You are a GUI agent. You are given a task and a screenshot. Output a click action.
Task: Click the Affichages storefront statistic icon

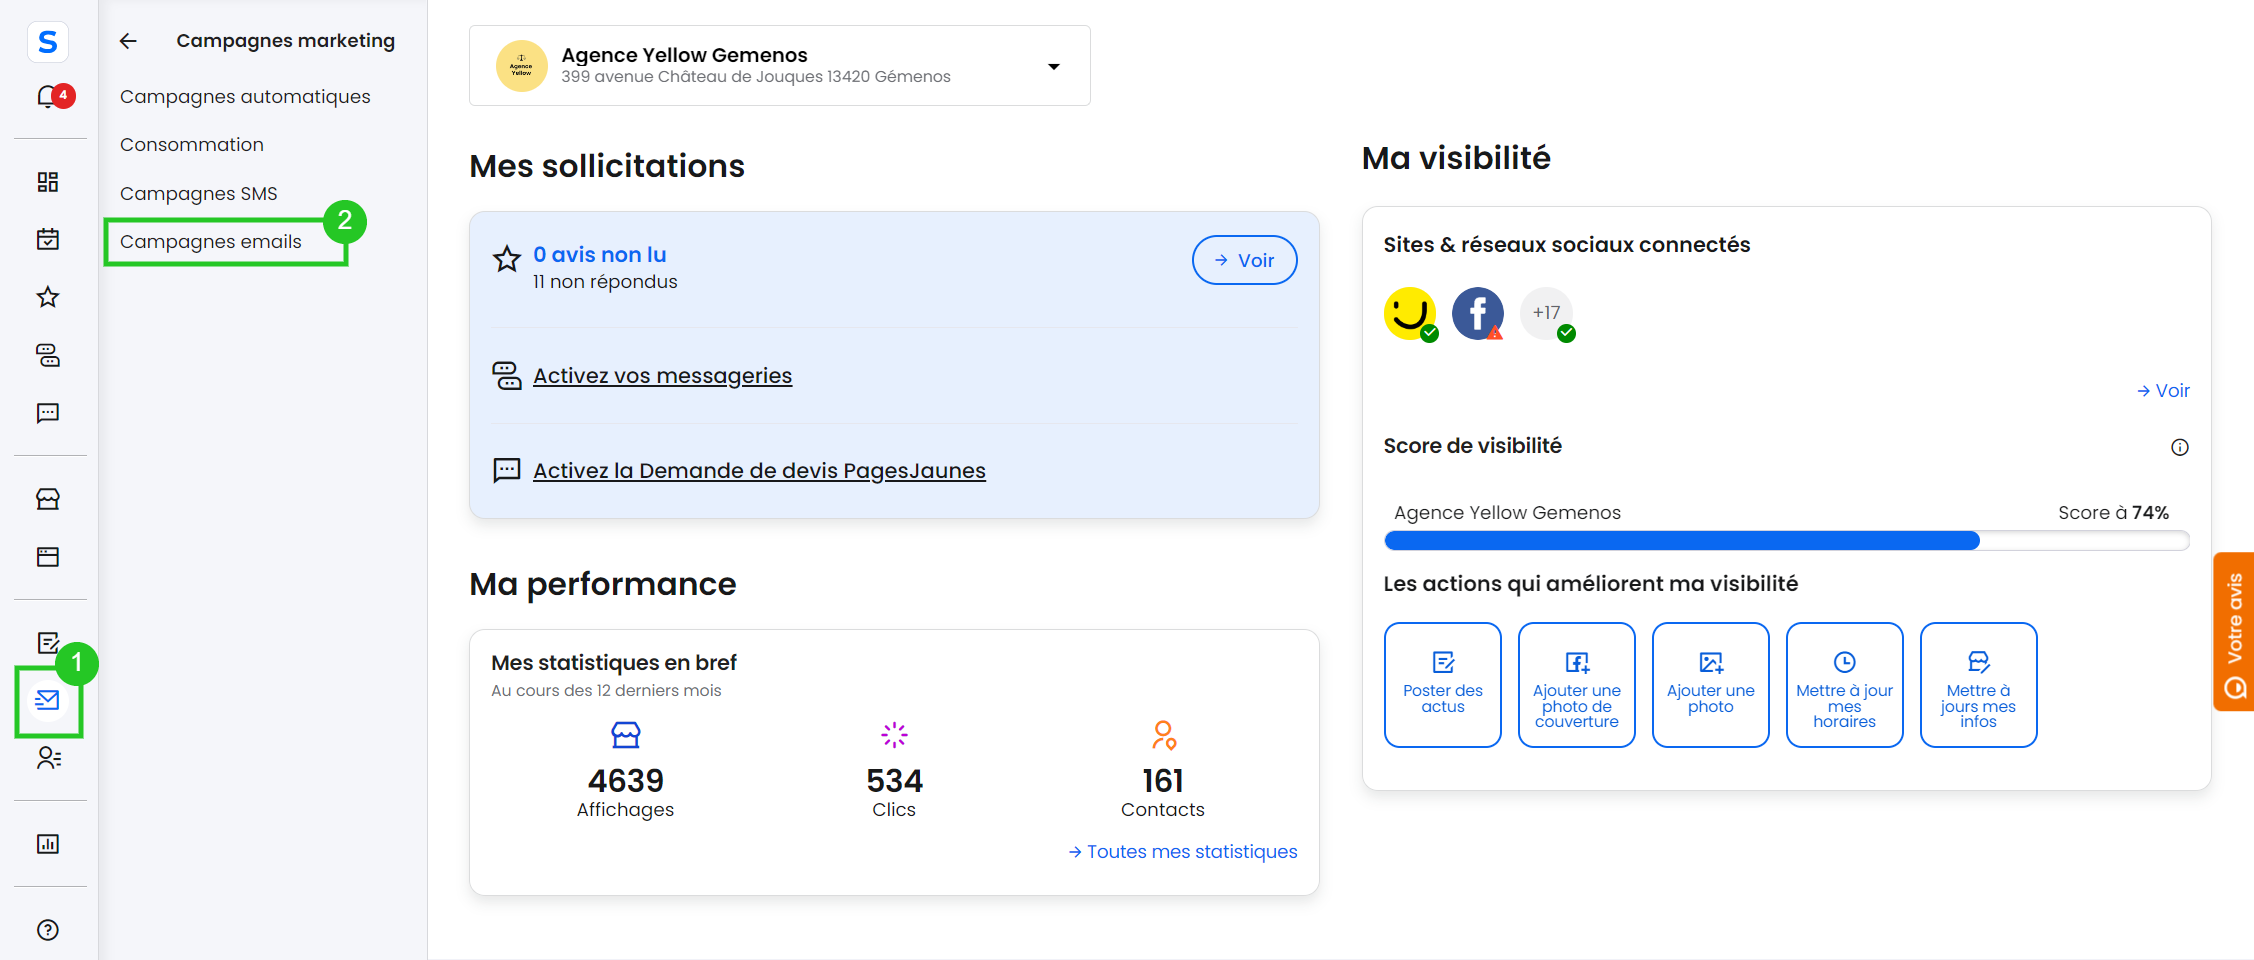coord(626,736)
